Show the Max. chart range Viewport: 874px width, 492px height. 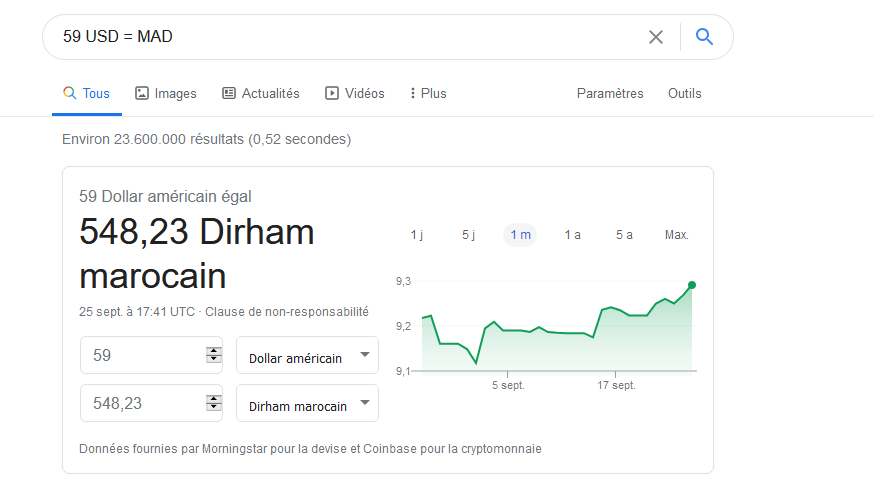coord(677,235)
